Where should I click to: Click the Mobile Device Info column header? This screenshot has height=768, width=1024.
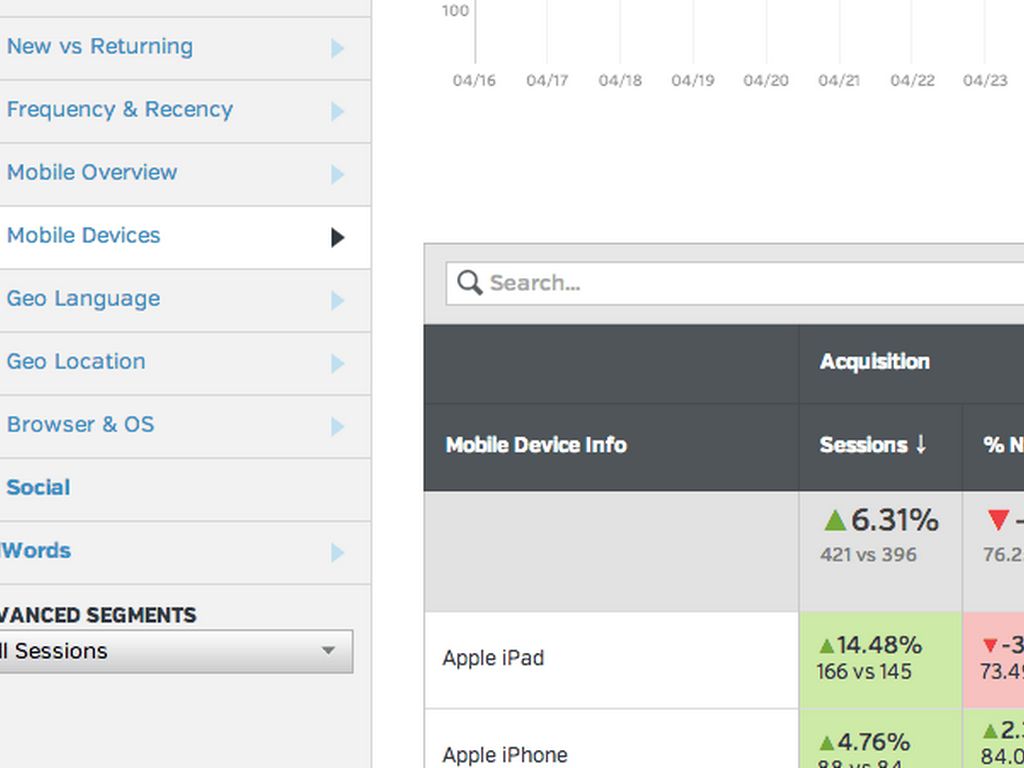536,445
